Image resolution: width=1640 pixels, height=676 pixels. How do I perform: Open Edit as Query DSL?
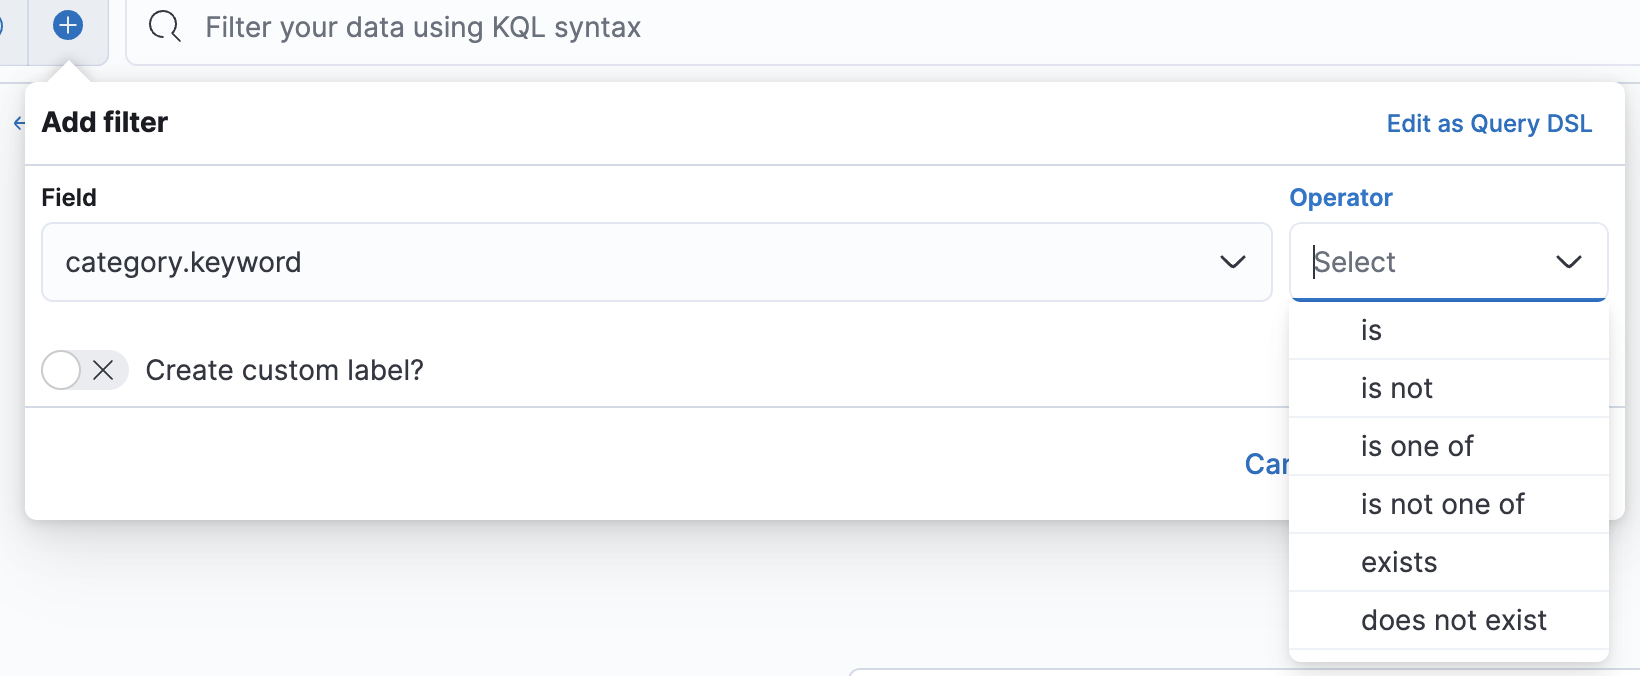coord(1489,123)
